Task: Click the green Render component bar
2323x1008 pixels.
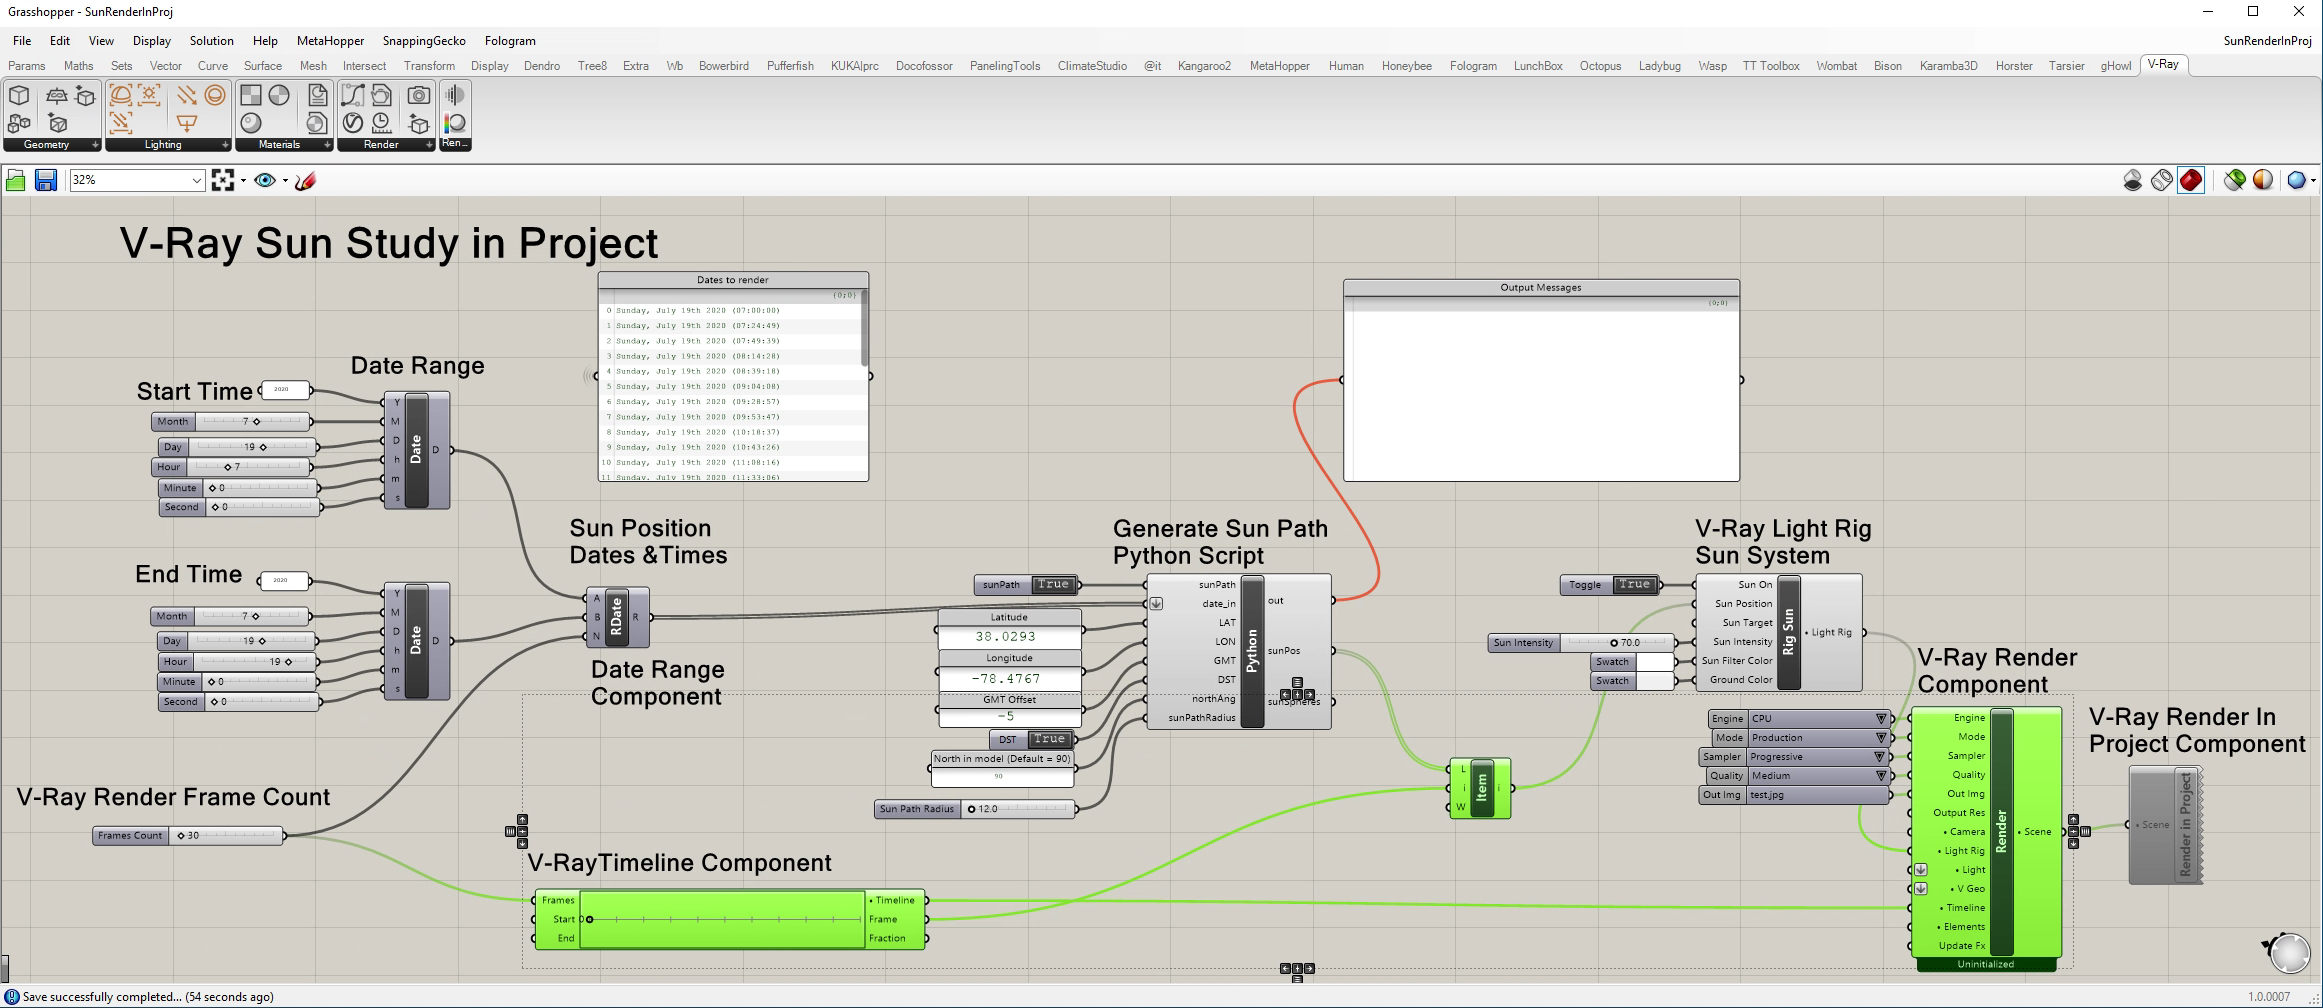Action: (2001, 831)
